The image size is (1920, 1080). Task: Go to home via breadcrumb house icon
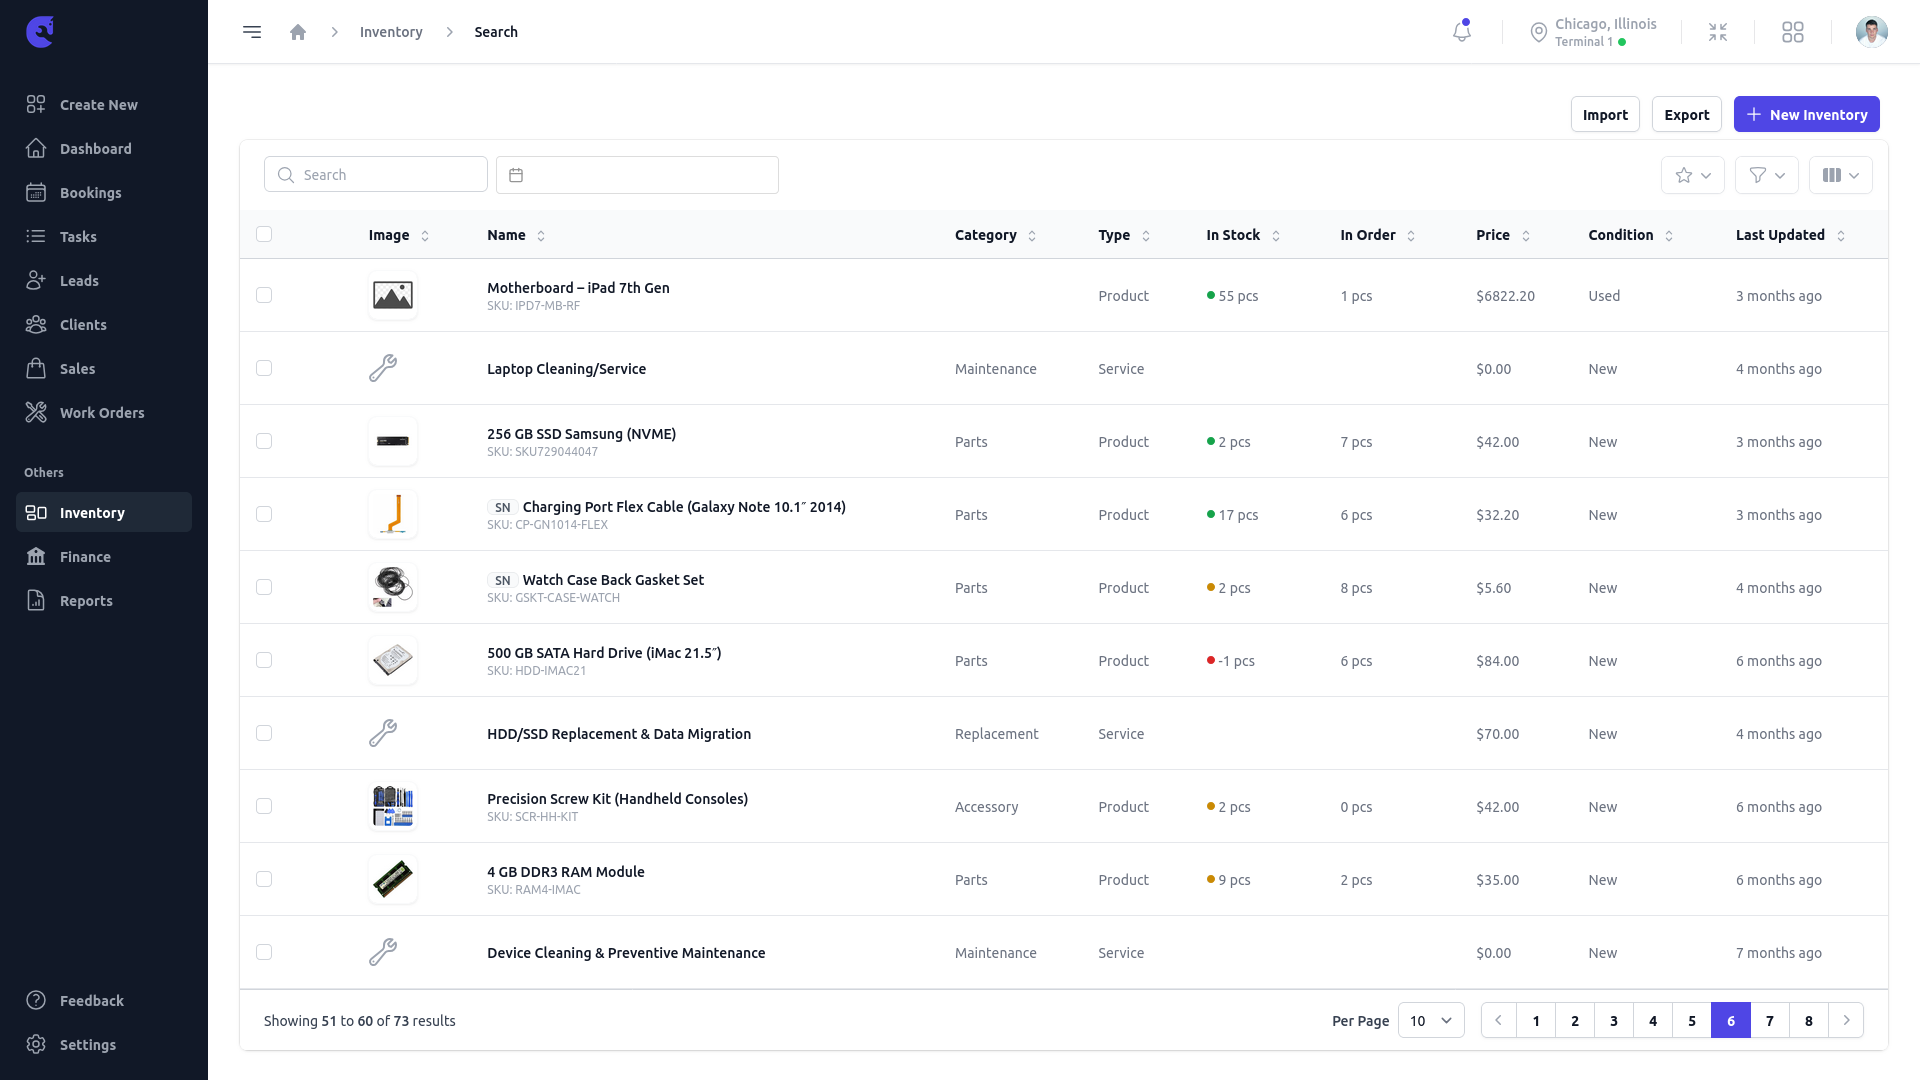click(298, 32)
